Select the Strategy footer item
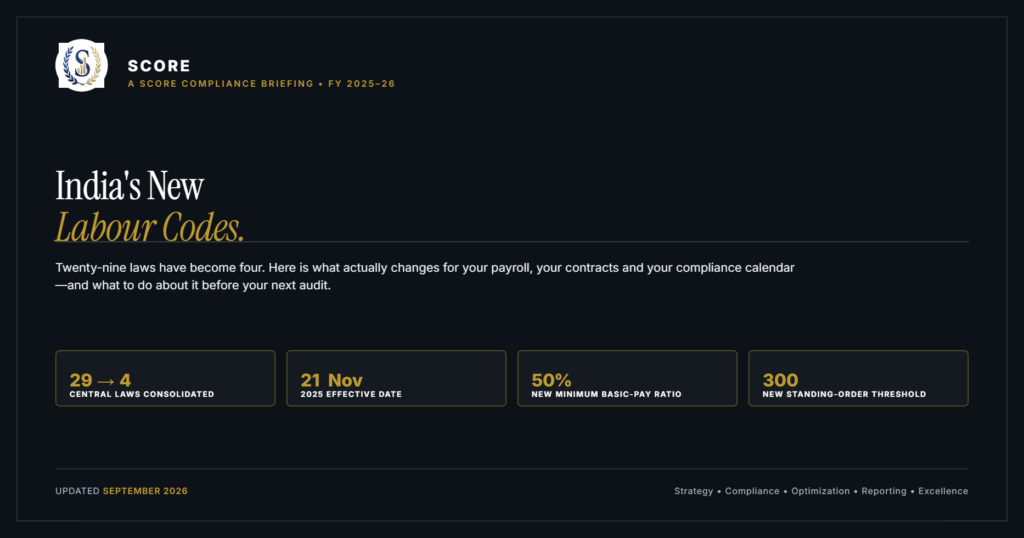Image resolution: width=1024 pixels, height=538 pixels. tap(694, 491)
